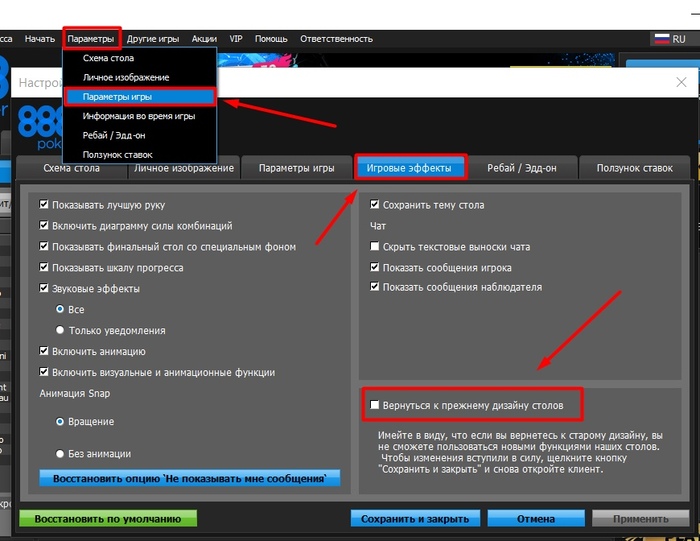Switch to the Параметры игры tab
The height and width of the screenshot is (541, 700).
pyautogui.click(x=296, y=168)
